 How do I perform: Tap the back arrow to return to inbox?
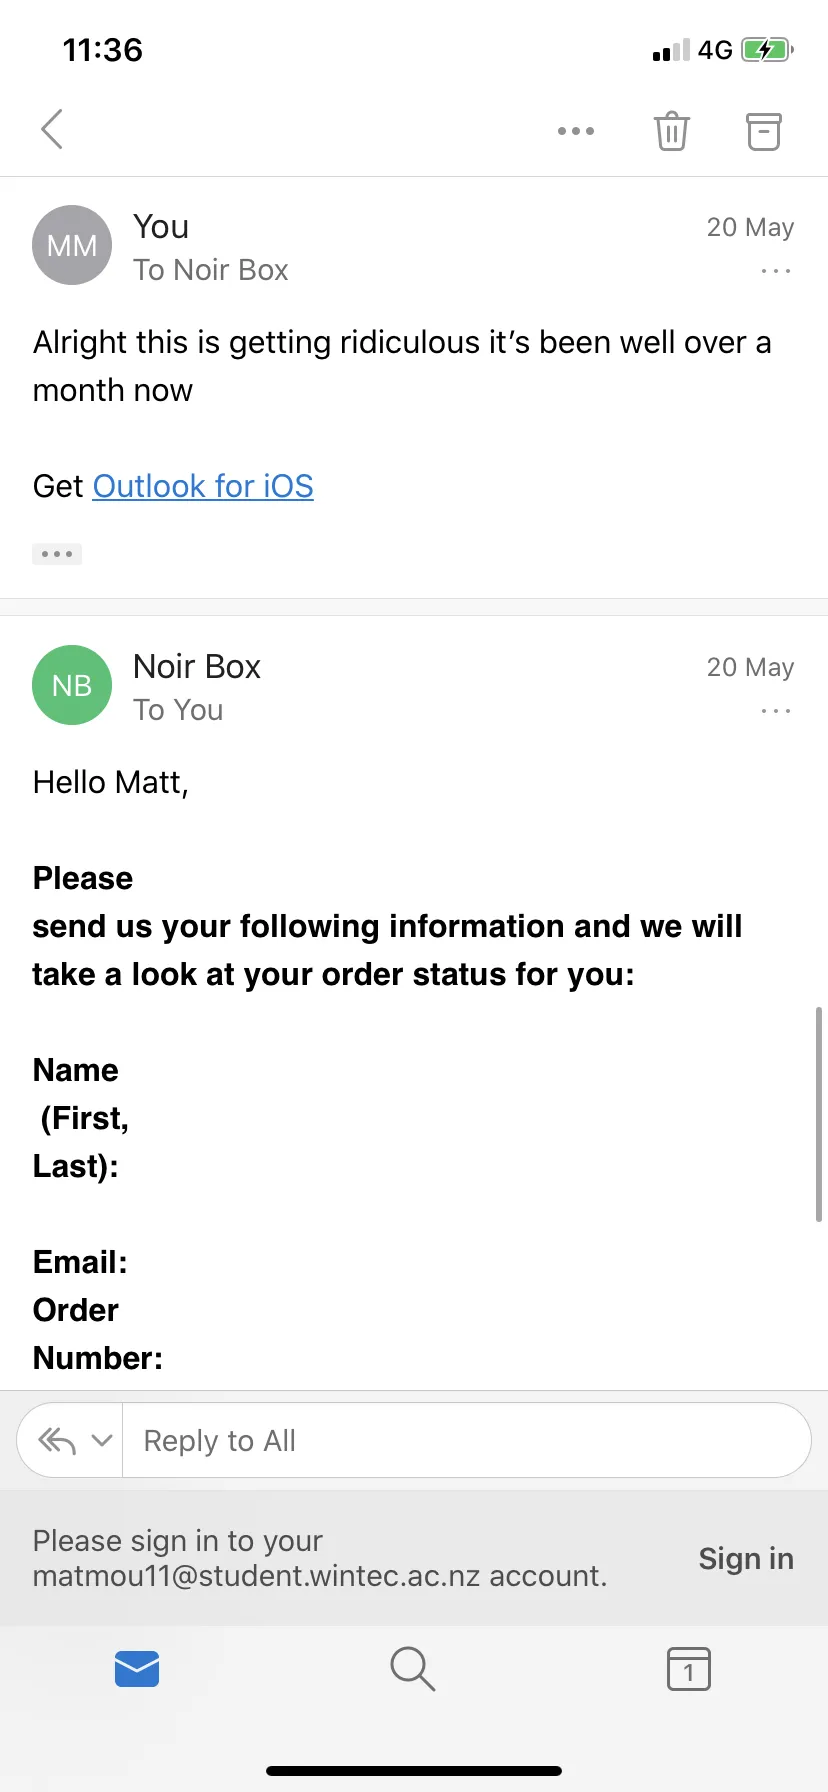pos(52,129)
